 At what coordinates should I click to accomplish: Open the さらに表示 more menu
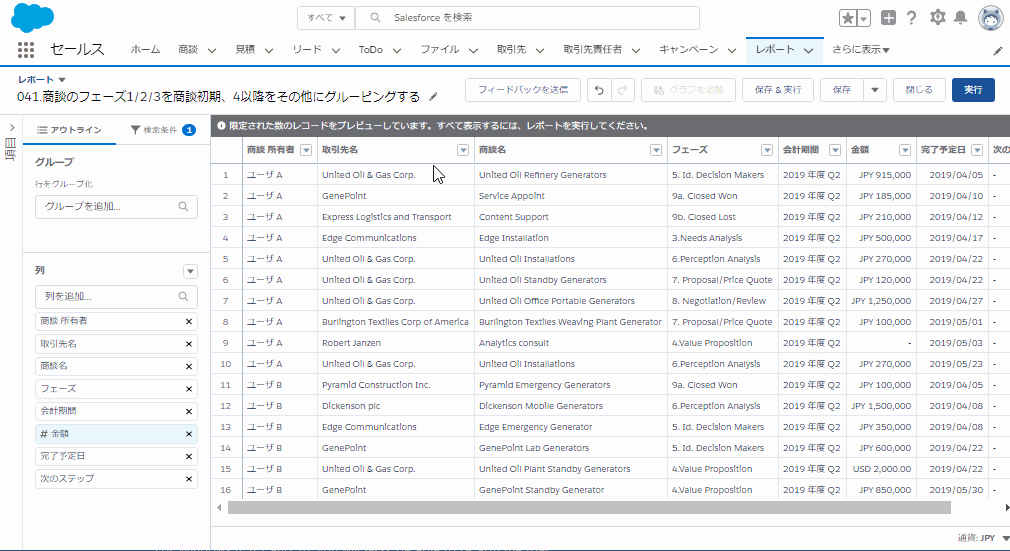pyautogui.click(x=861, y=50)
